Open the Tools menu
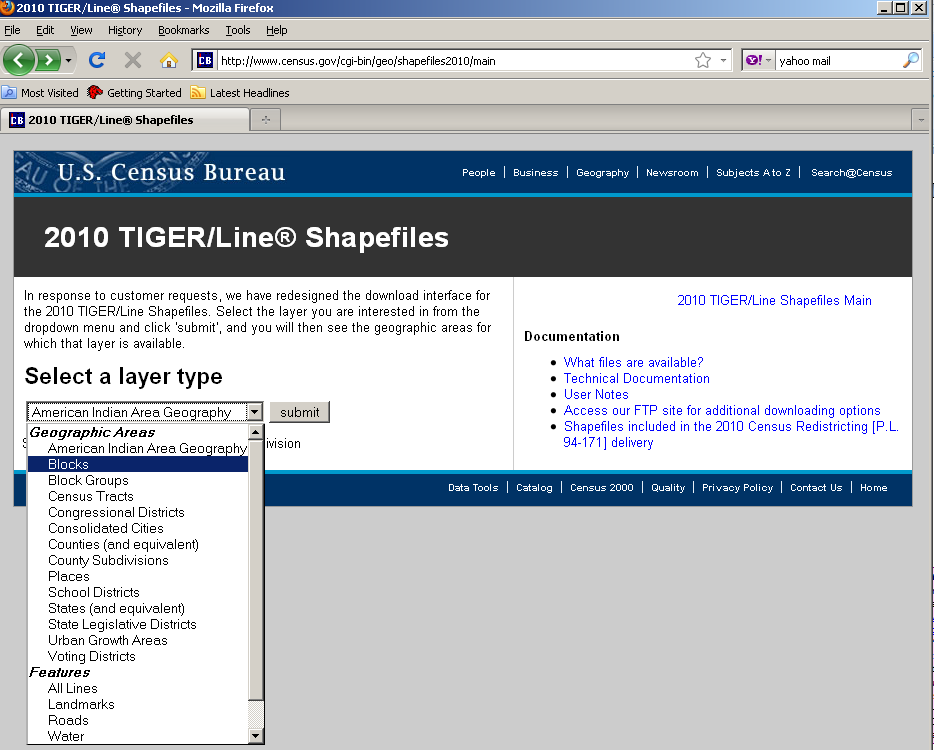This screenshot has width=934, height=750. [x=238, y=30]
